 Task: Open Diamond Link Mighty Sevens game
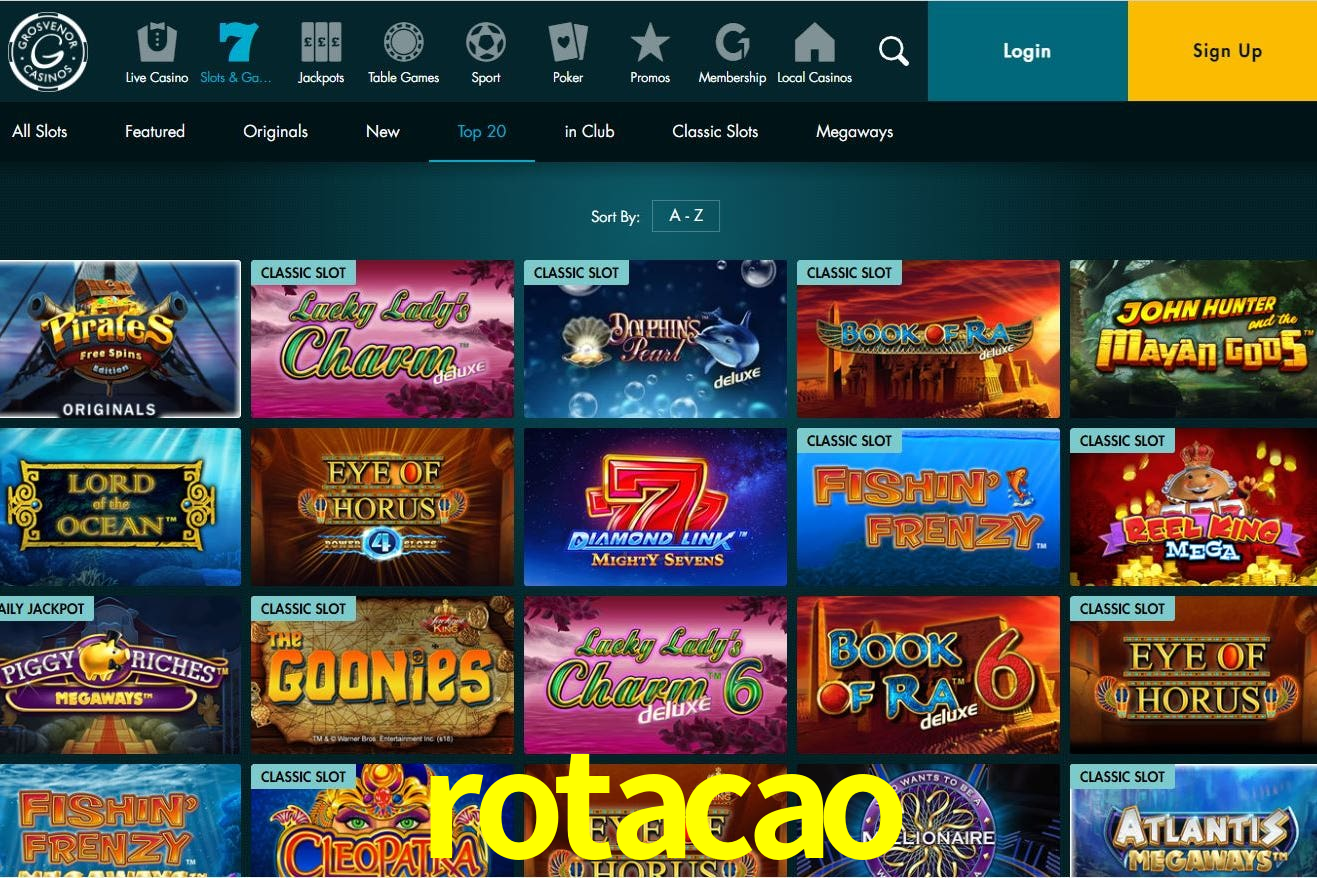coord(655,507)
